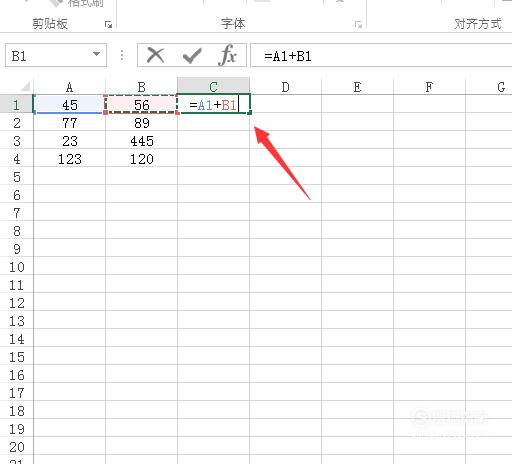This screenshot has width=512, height=464.
Task: Select row 16 header
Action: tap(17, 374)
